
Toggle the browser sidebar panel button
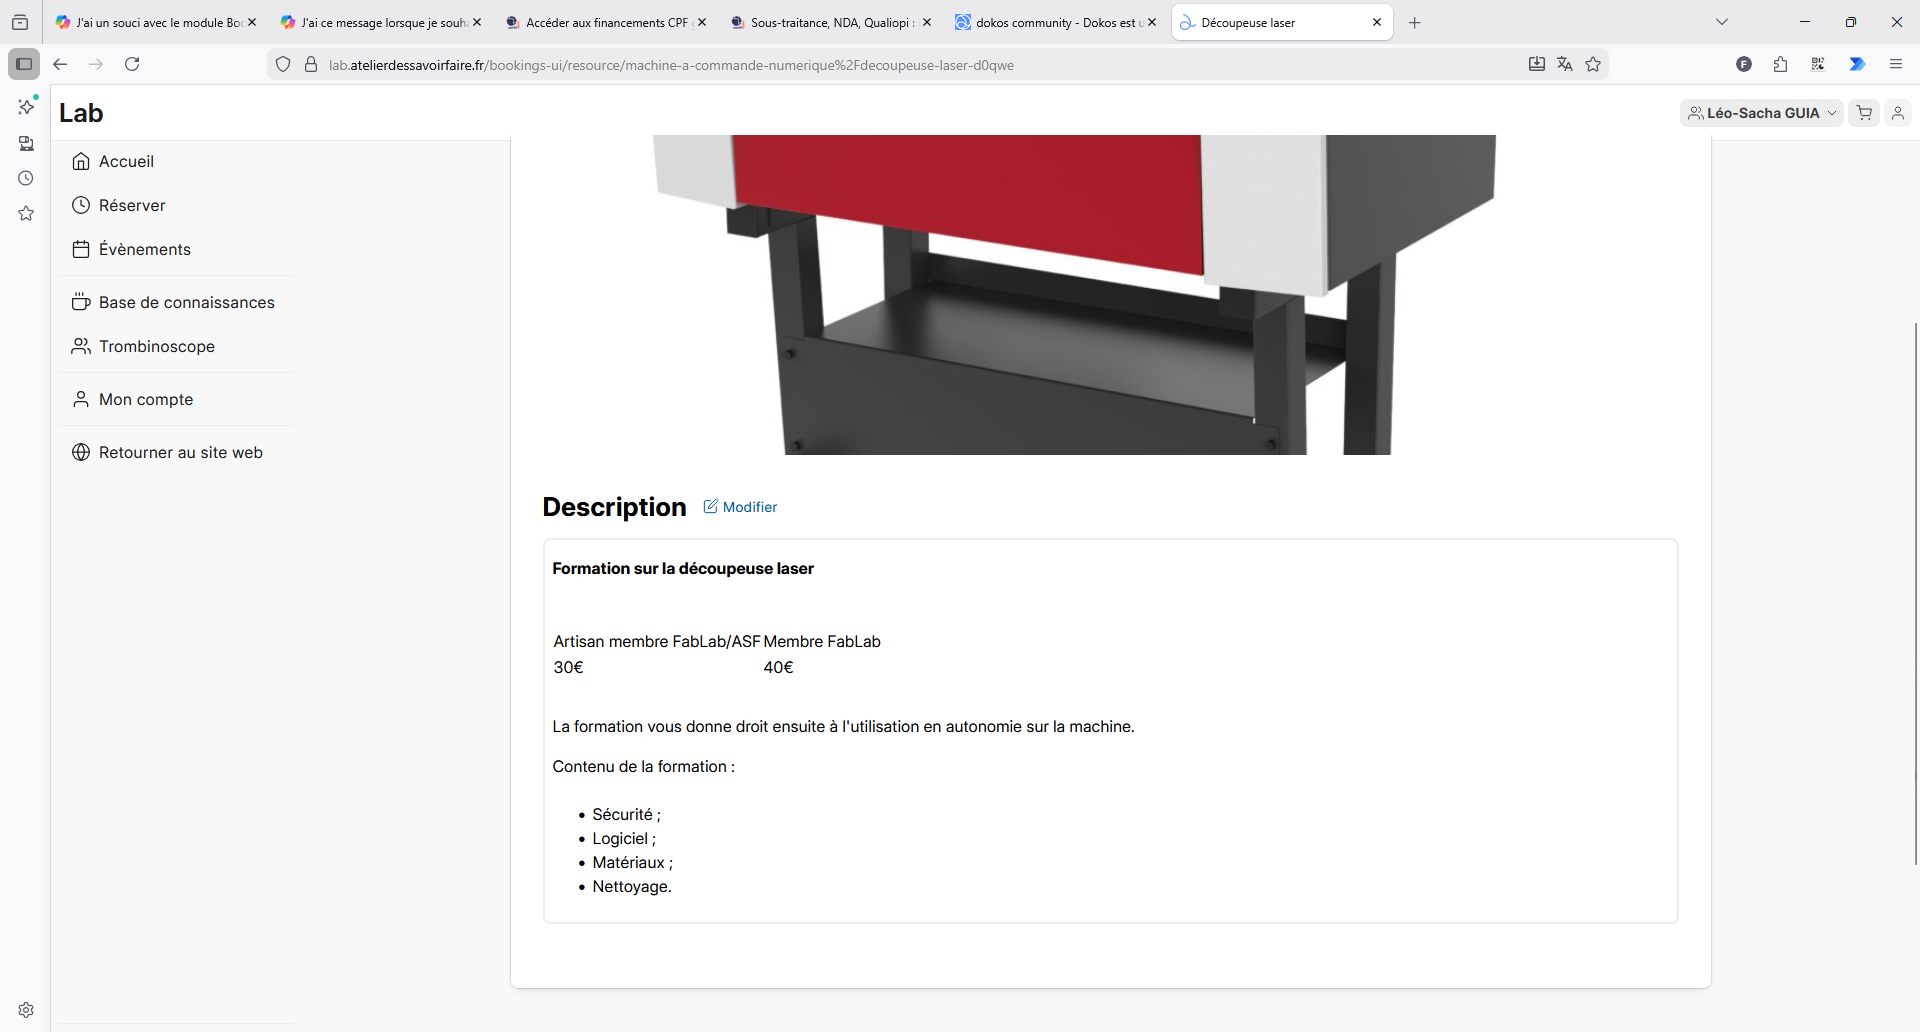tap(24, 64)
